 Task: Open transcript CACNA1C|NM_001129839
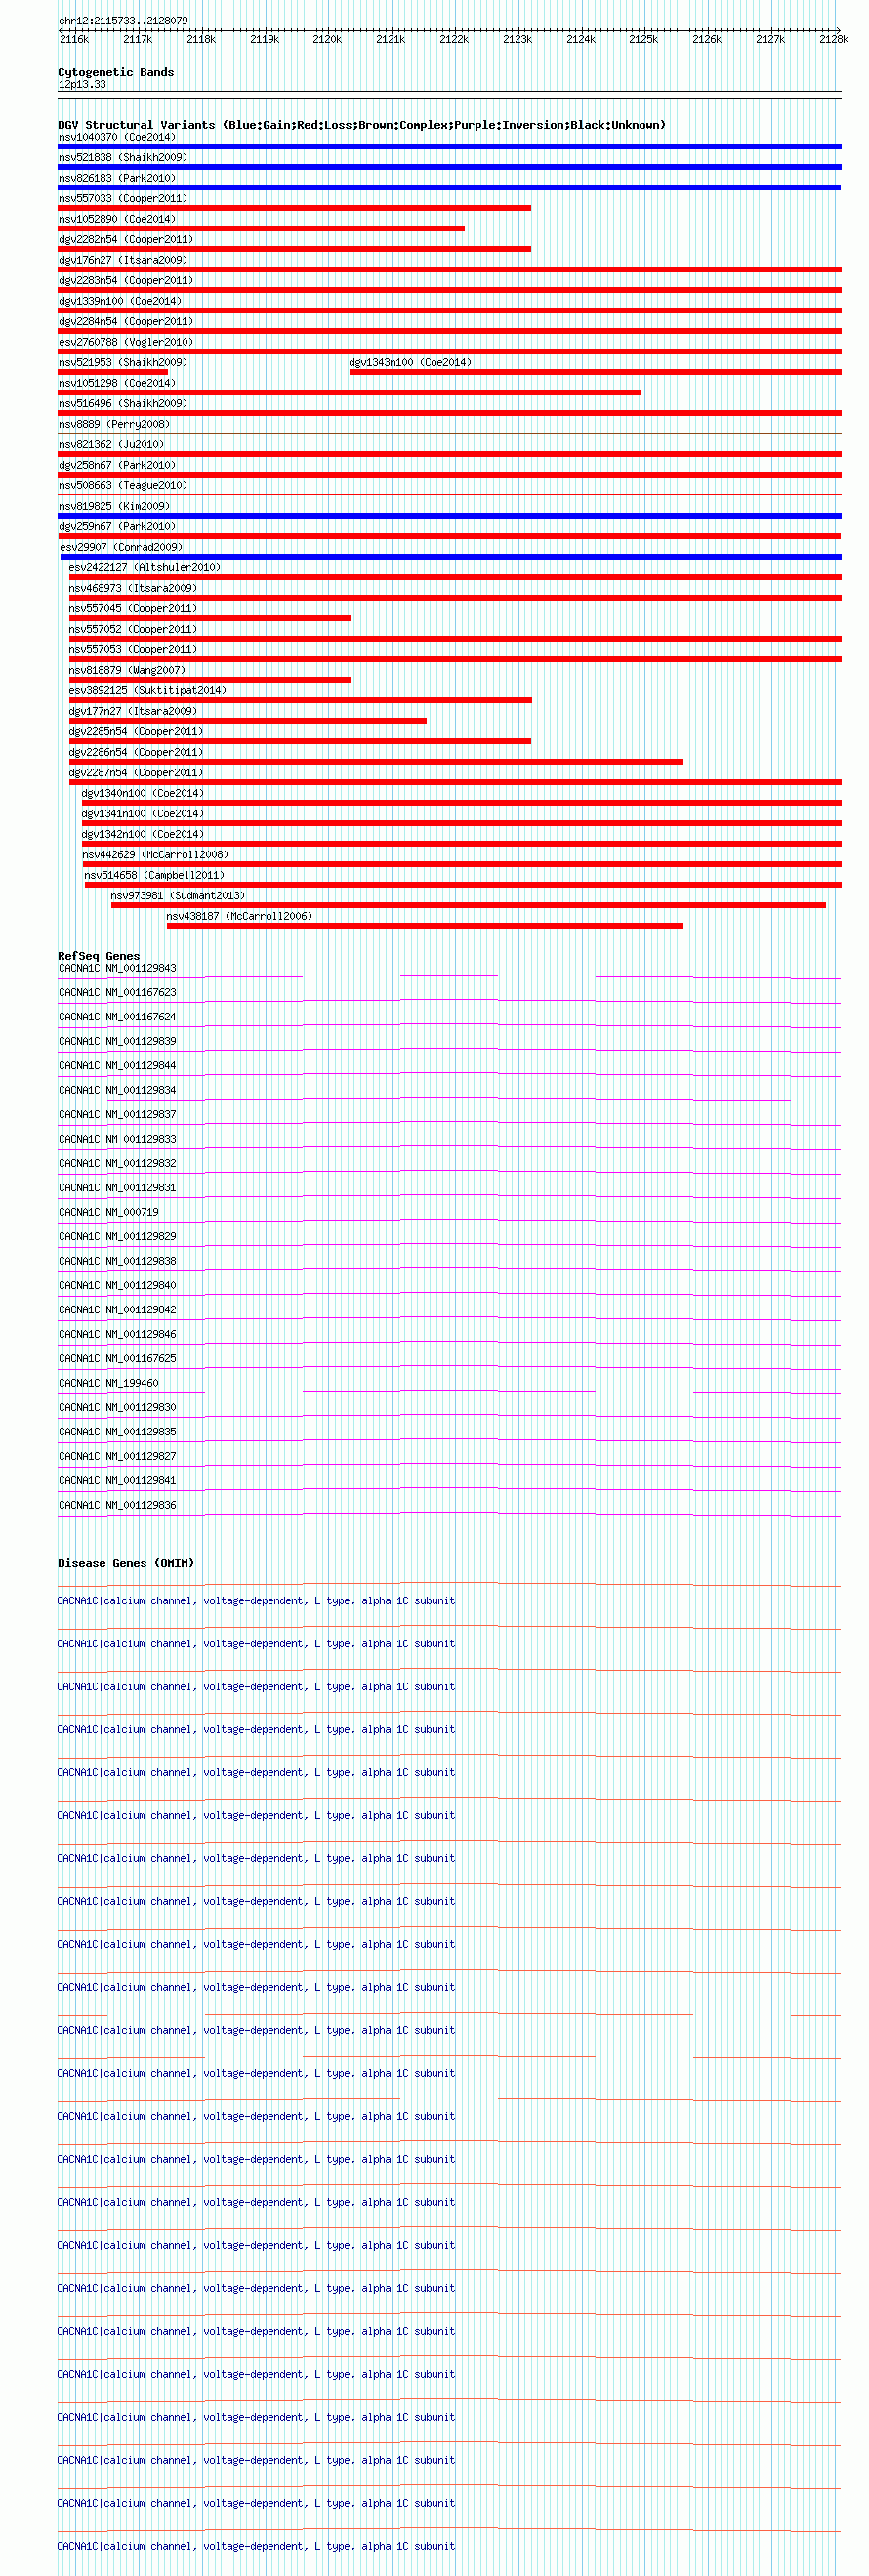pos(117,1041)
